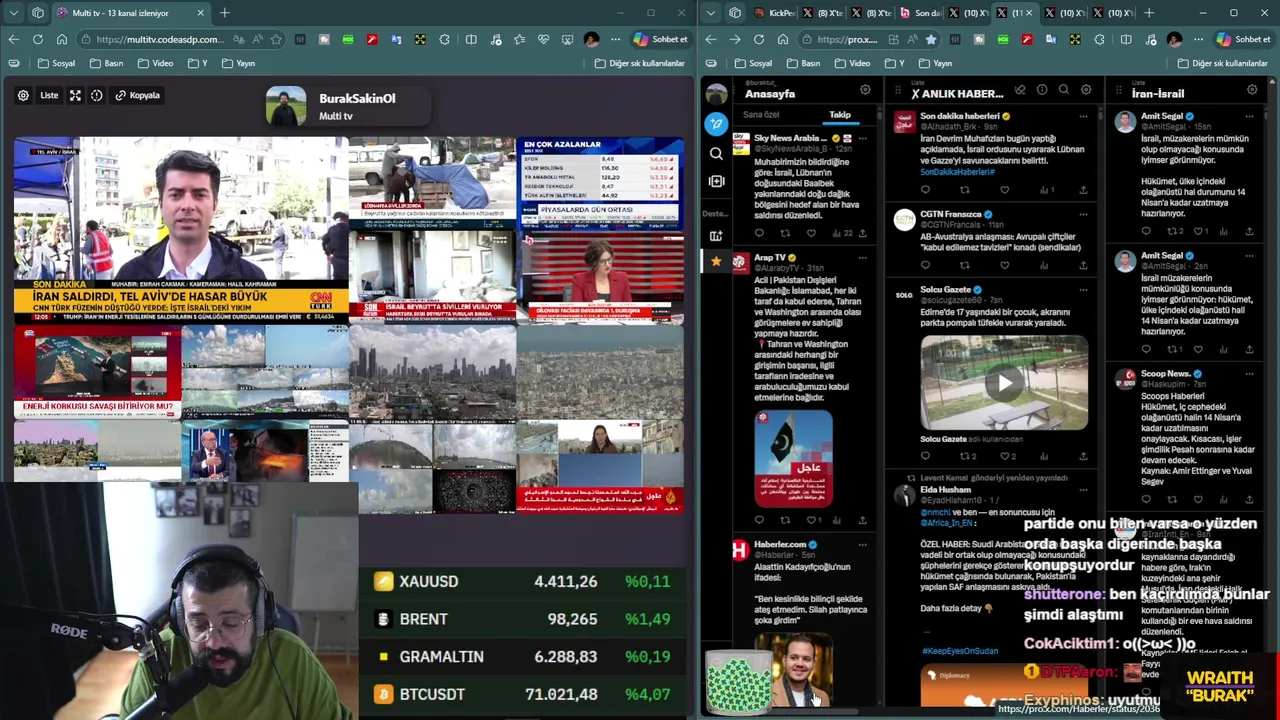Viewport: 1280px width, 720px height.
Task: Open X ANLIK HABER column search icon
Action: (1064, 90)
